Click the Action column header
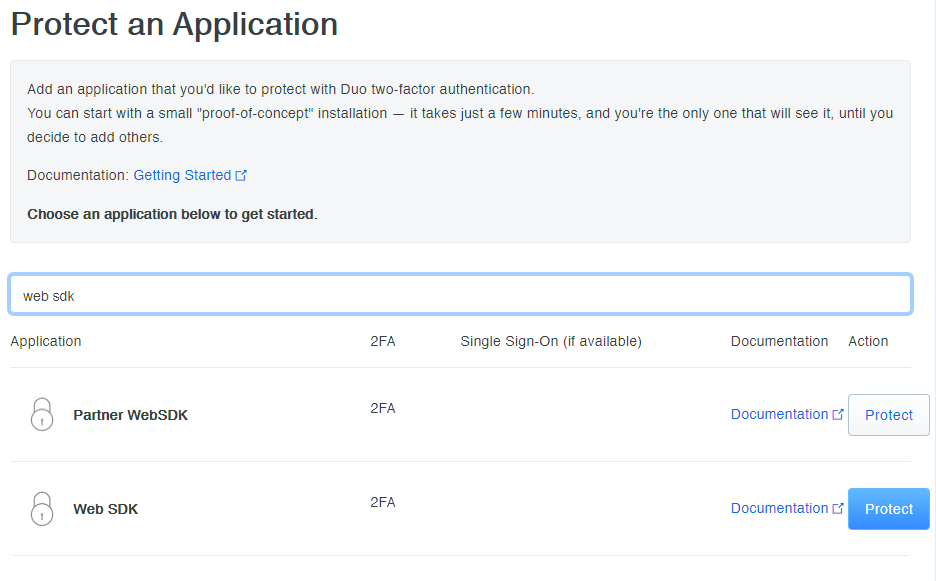This screenshot has height=581, width=936. click(x=868, y=341)
